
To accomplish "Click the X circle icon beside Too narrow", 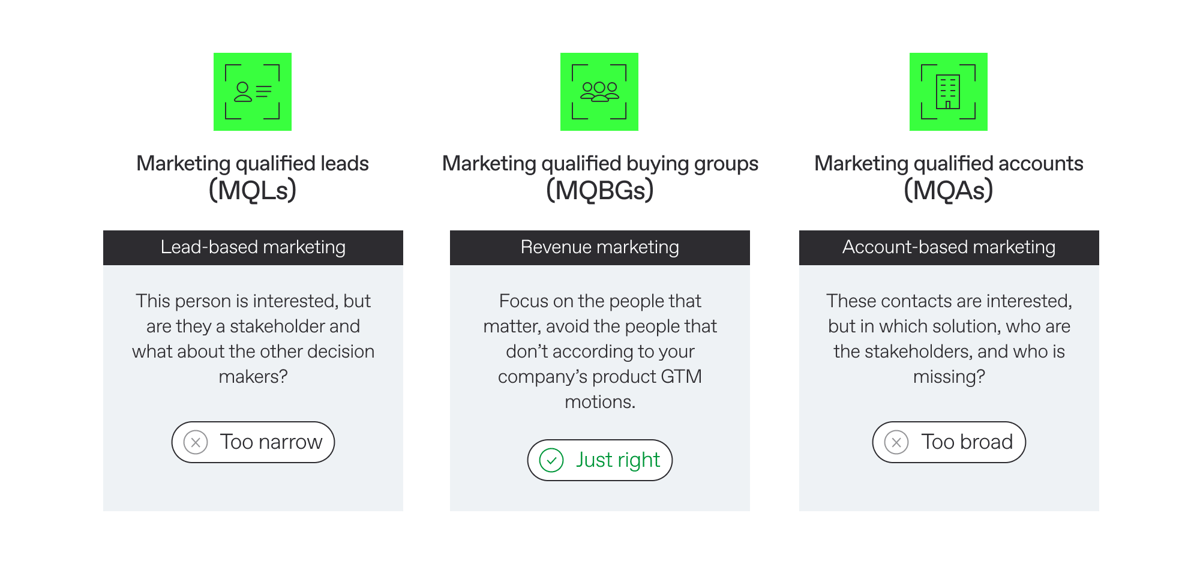I will click(x=196, y=442).
